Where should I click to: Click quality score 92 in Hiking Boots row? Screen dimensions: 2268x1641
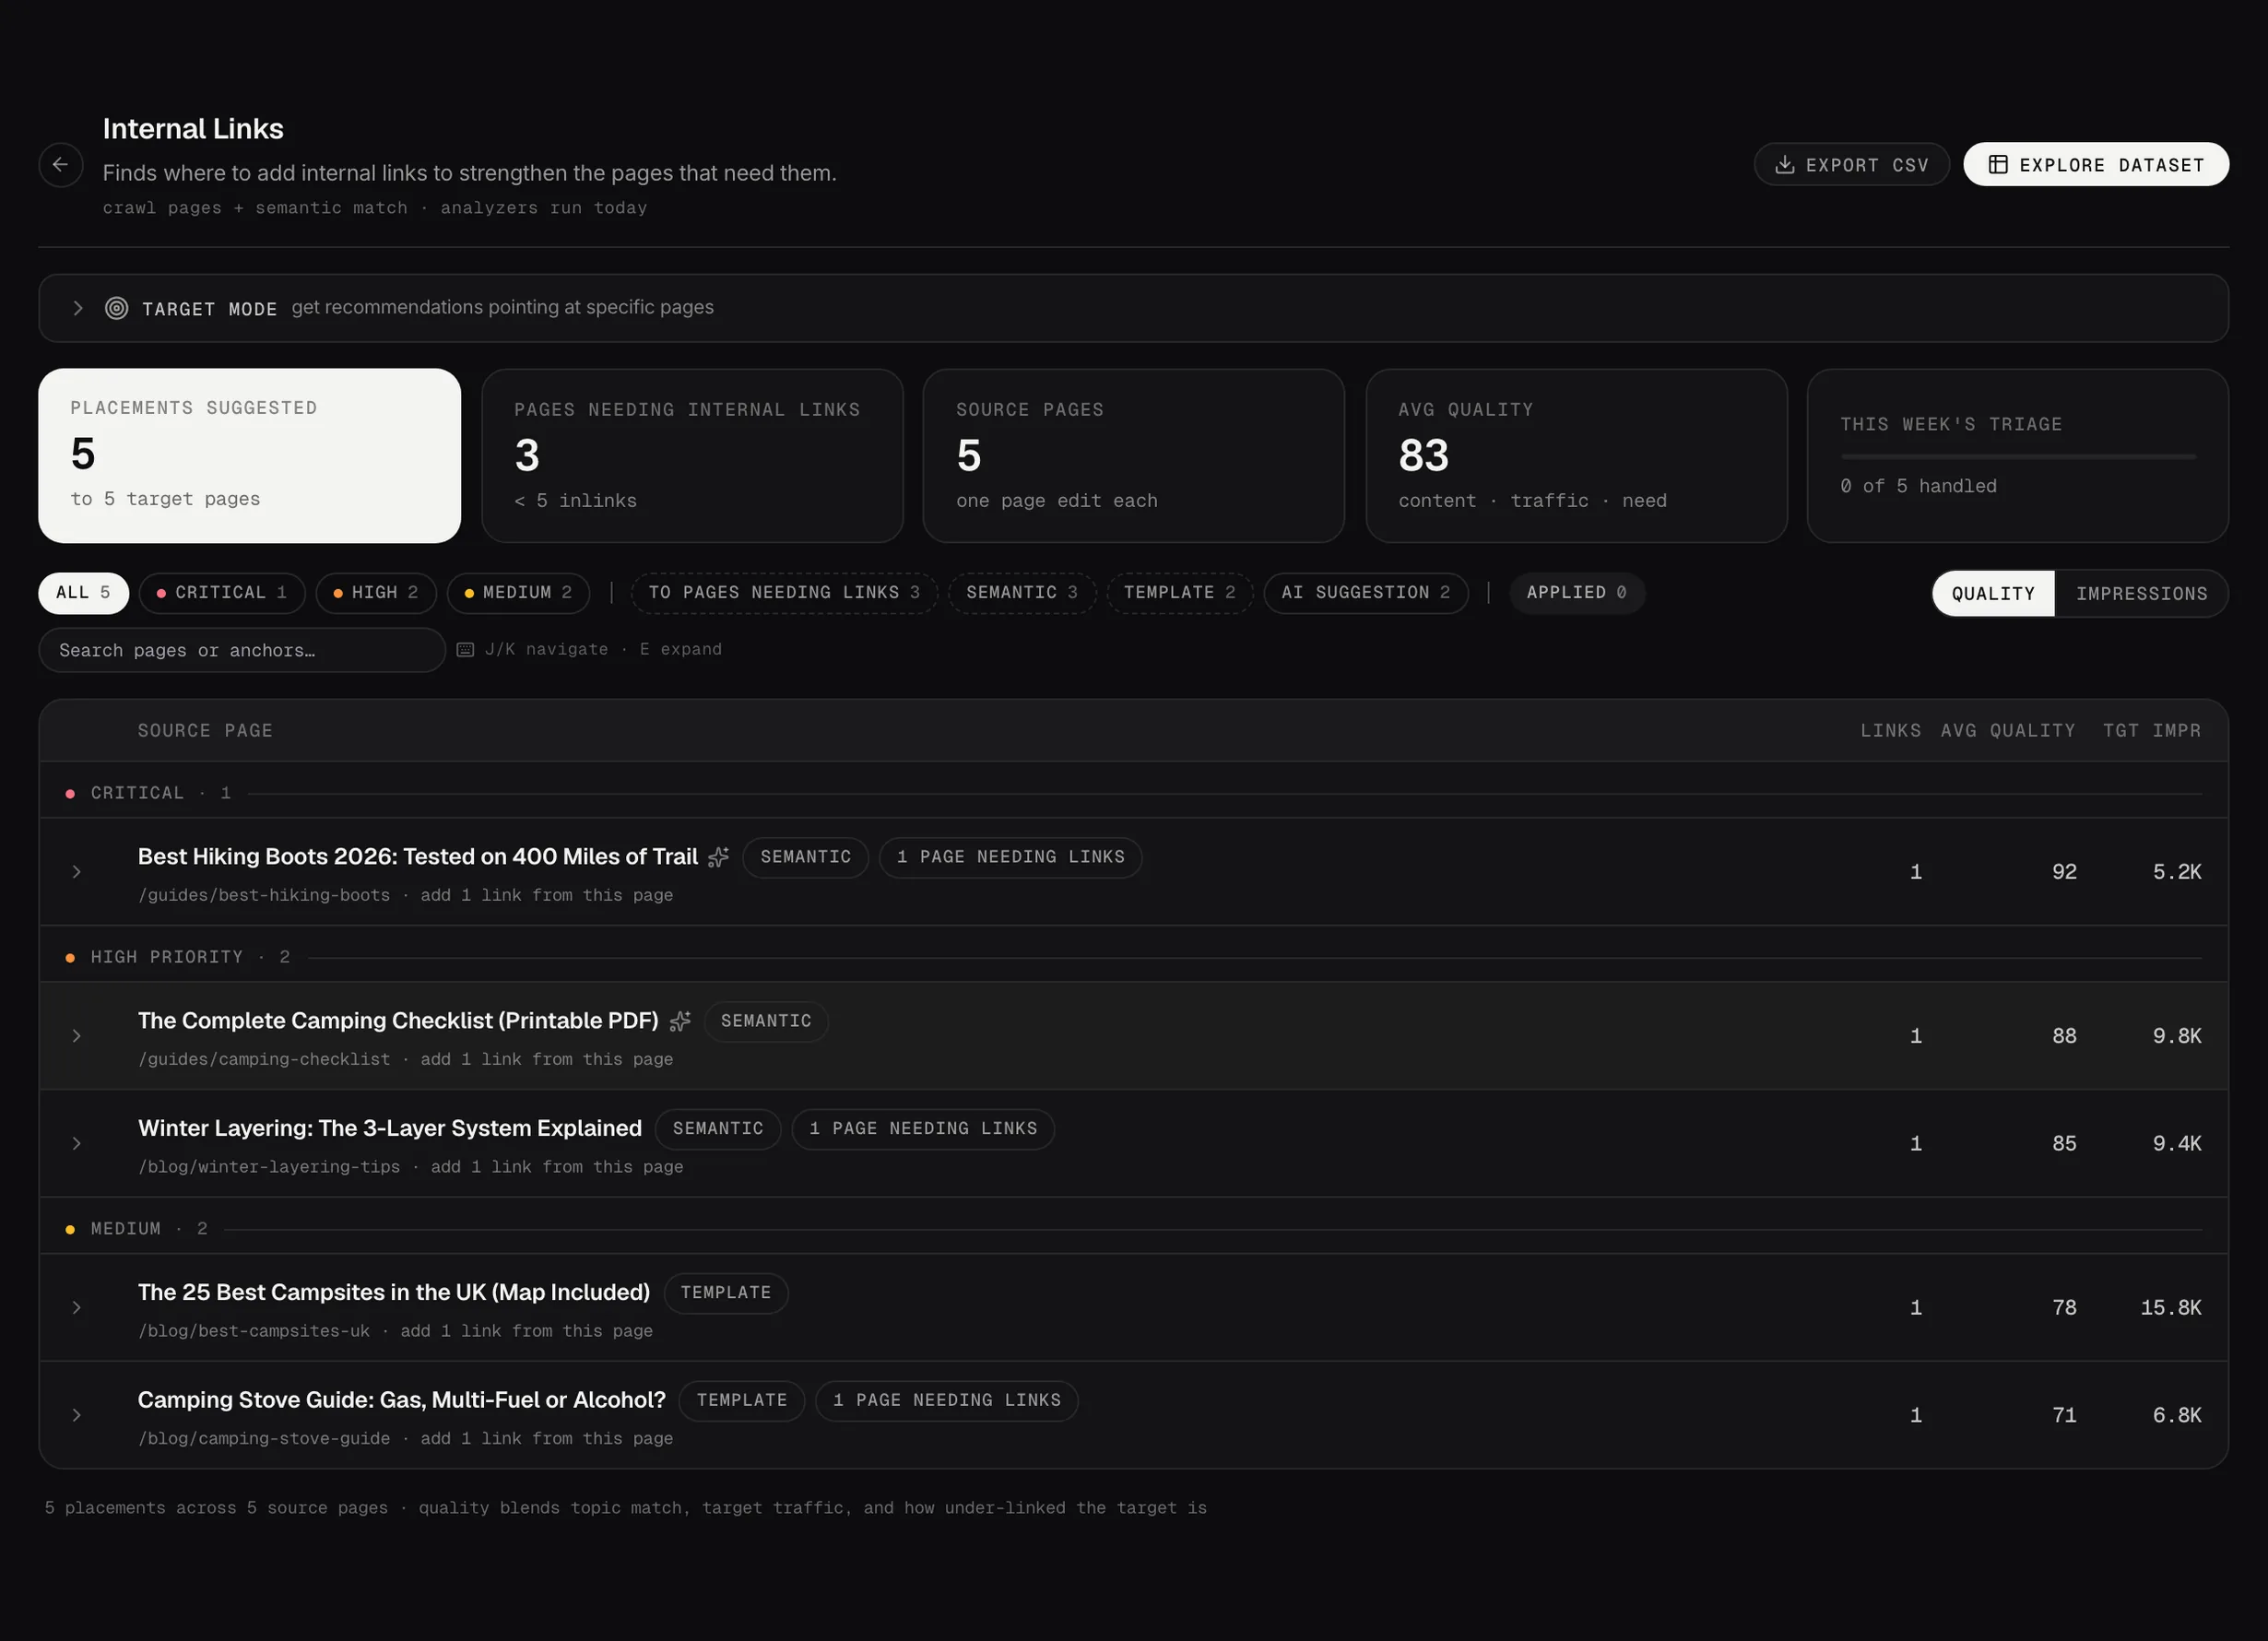pos(2064,872)
